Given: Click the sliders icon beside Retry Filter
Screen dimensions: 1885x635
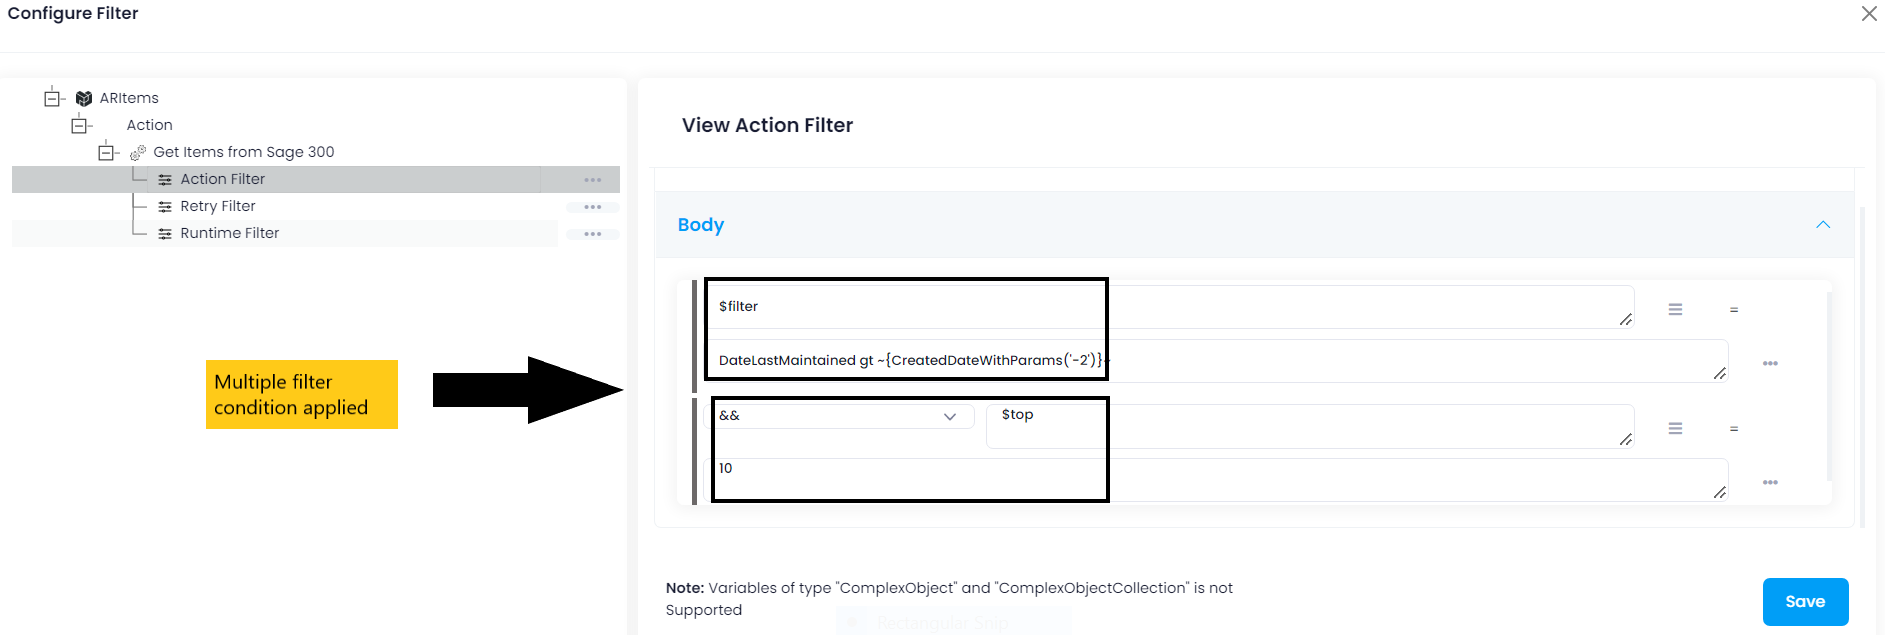Looking at the screenshot, I should pyautogui.click(x=164, y=206).
